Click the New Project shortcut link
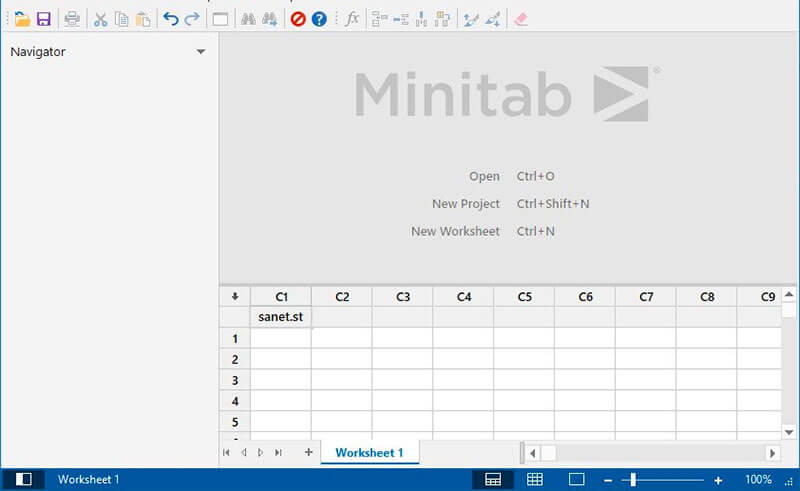This screenshot has height=491, width=800. tap(466, 204)
